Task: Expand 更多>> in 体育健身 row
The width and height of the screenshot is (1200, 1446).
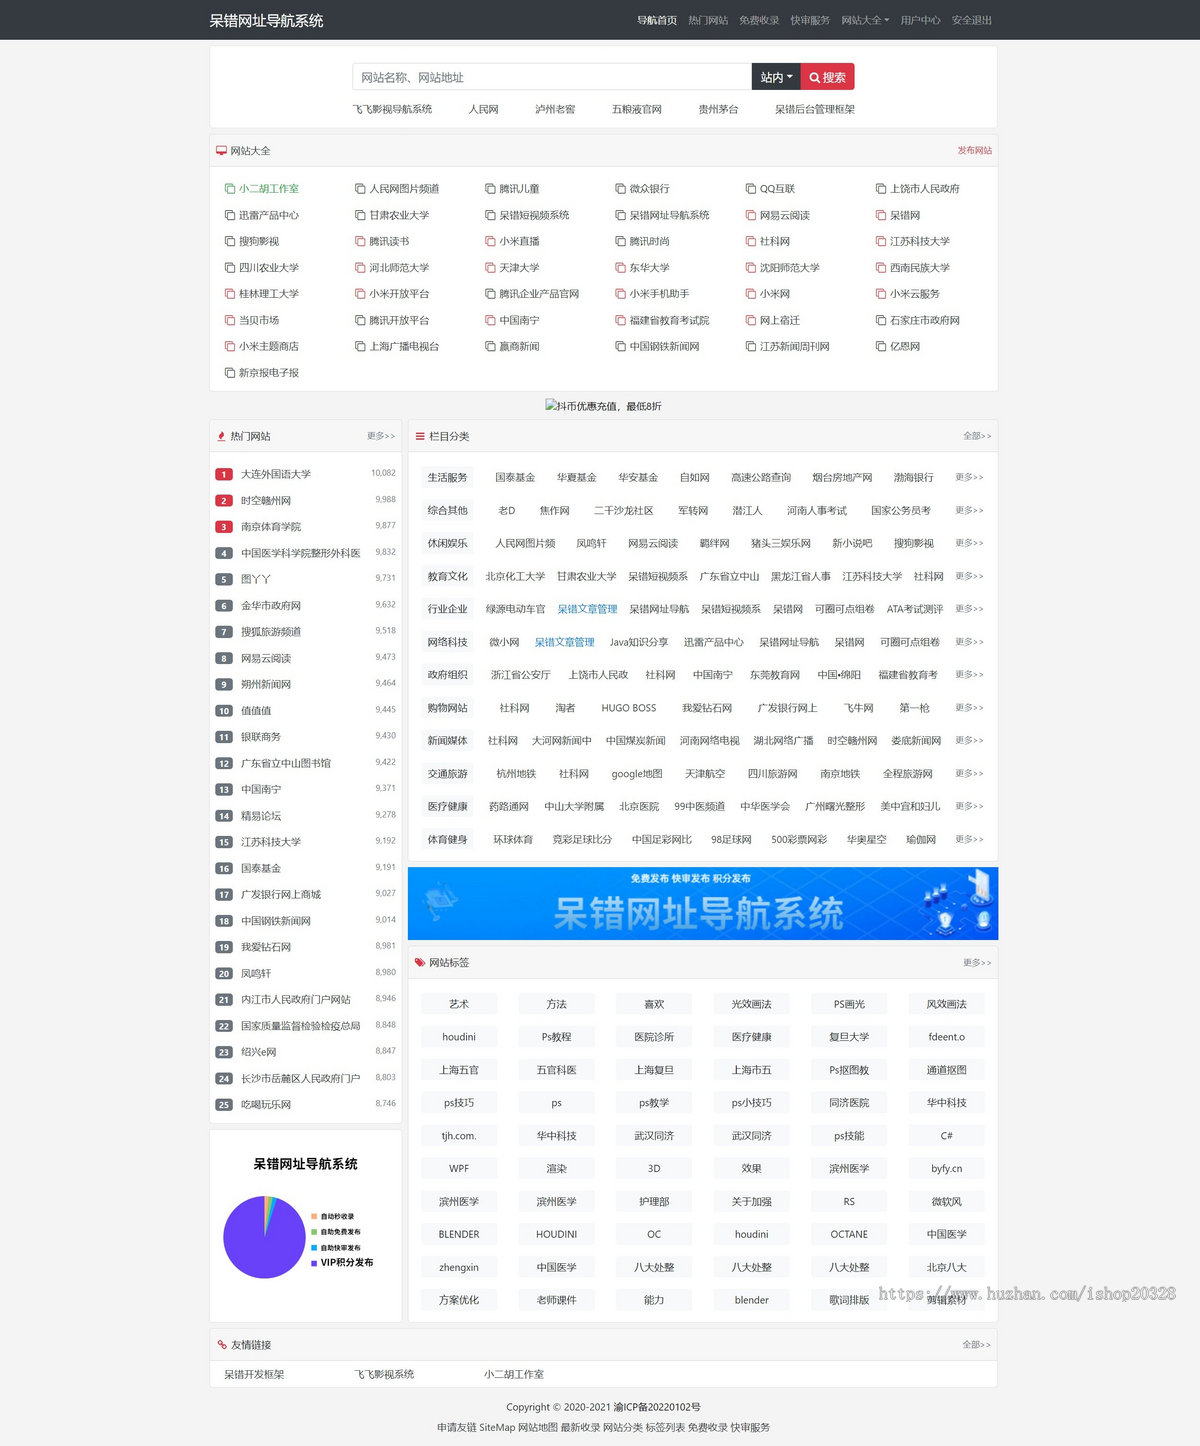Action: click(969, 839)
